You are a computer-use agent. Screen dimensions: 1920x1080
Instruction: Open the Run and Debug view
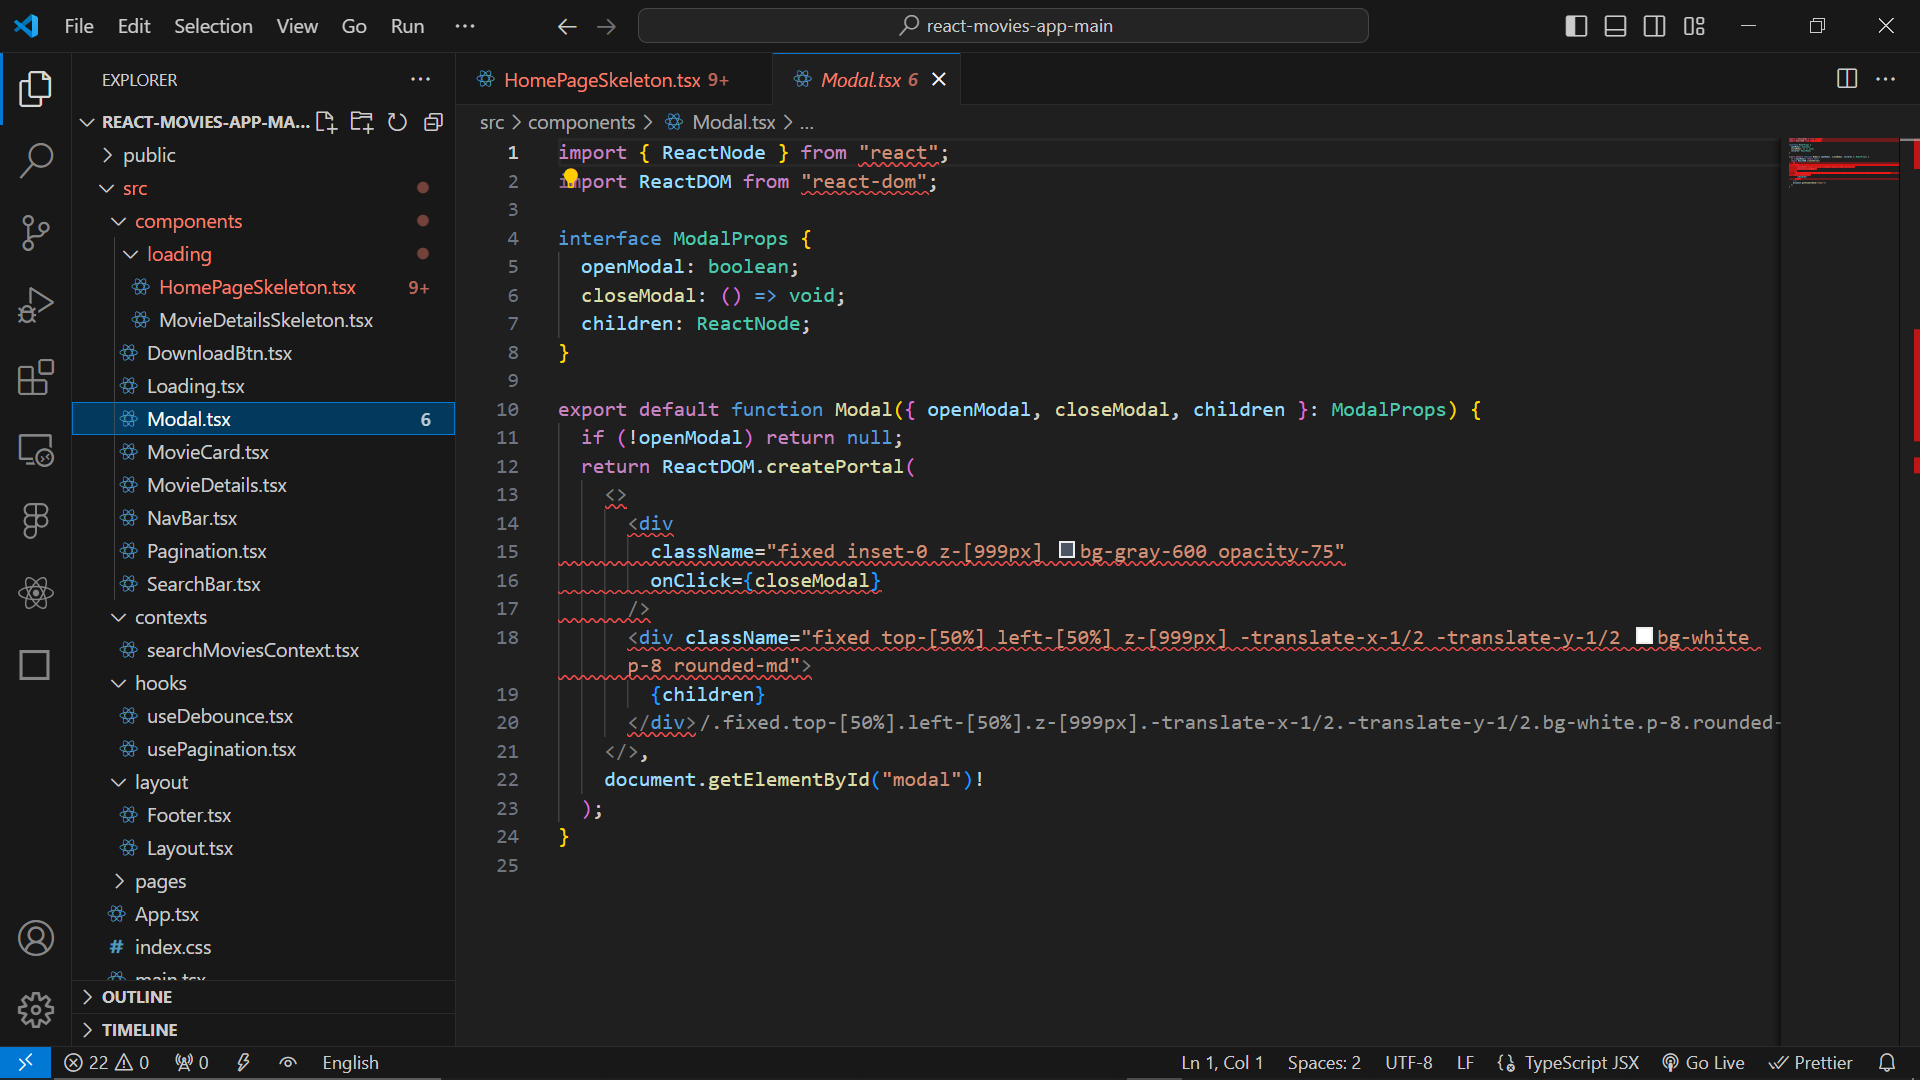(x=36, y=306)
